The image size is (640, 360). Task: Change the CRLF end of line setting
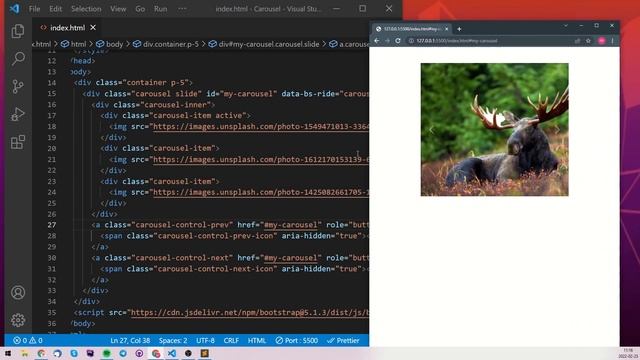pos(231,340)
